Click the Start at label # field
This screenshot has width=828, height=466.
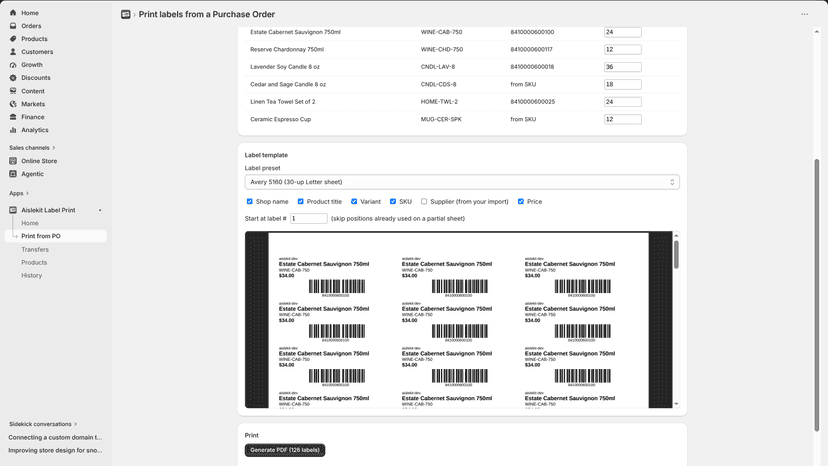click(x=309, y=219)
